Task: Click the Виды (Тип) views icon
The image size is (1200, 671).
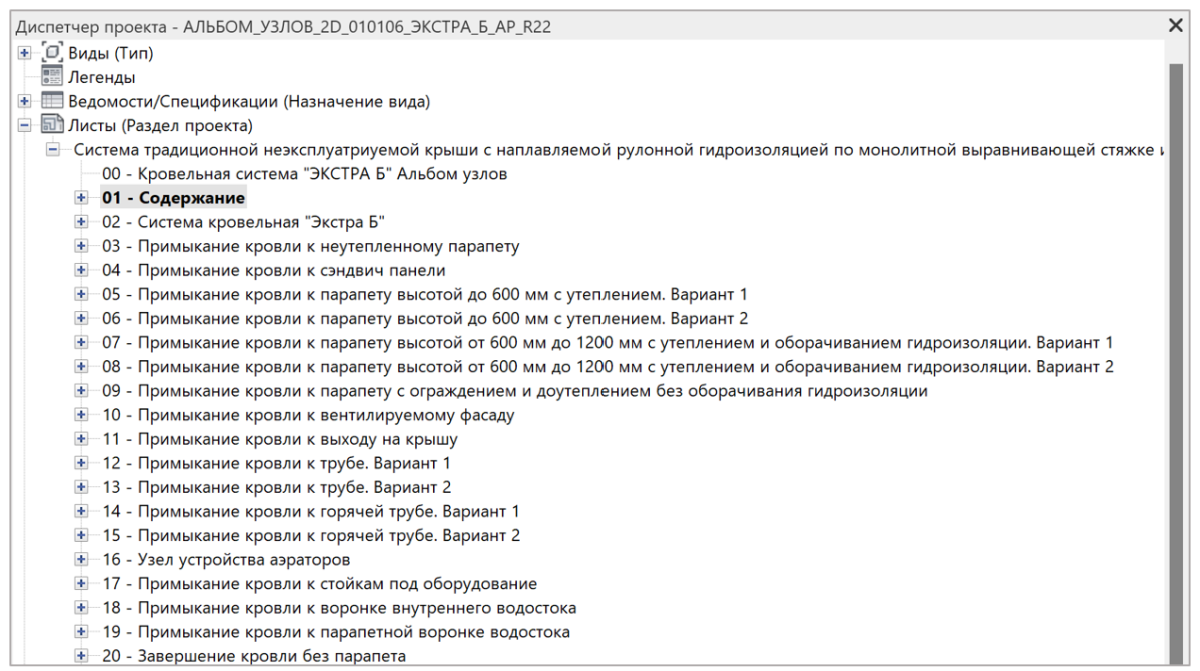Action: (x=50, y=53)
